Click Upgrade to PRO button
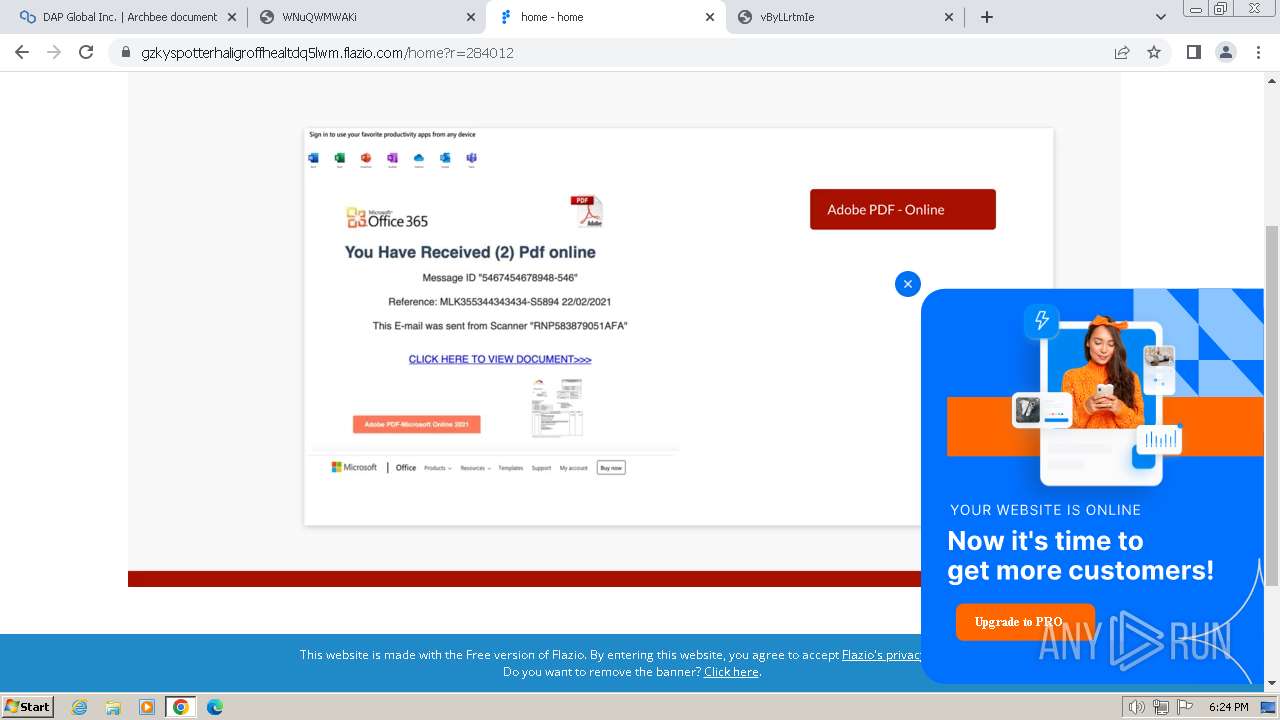Viewport: 1280px width, 720px height. pos(1025,622)
